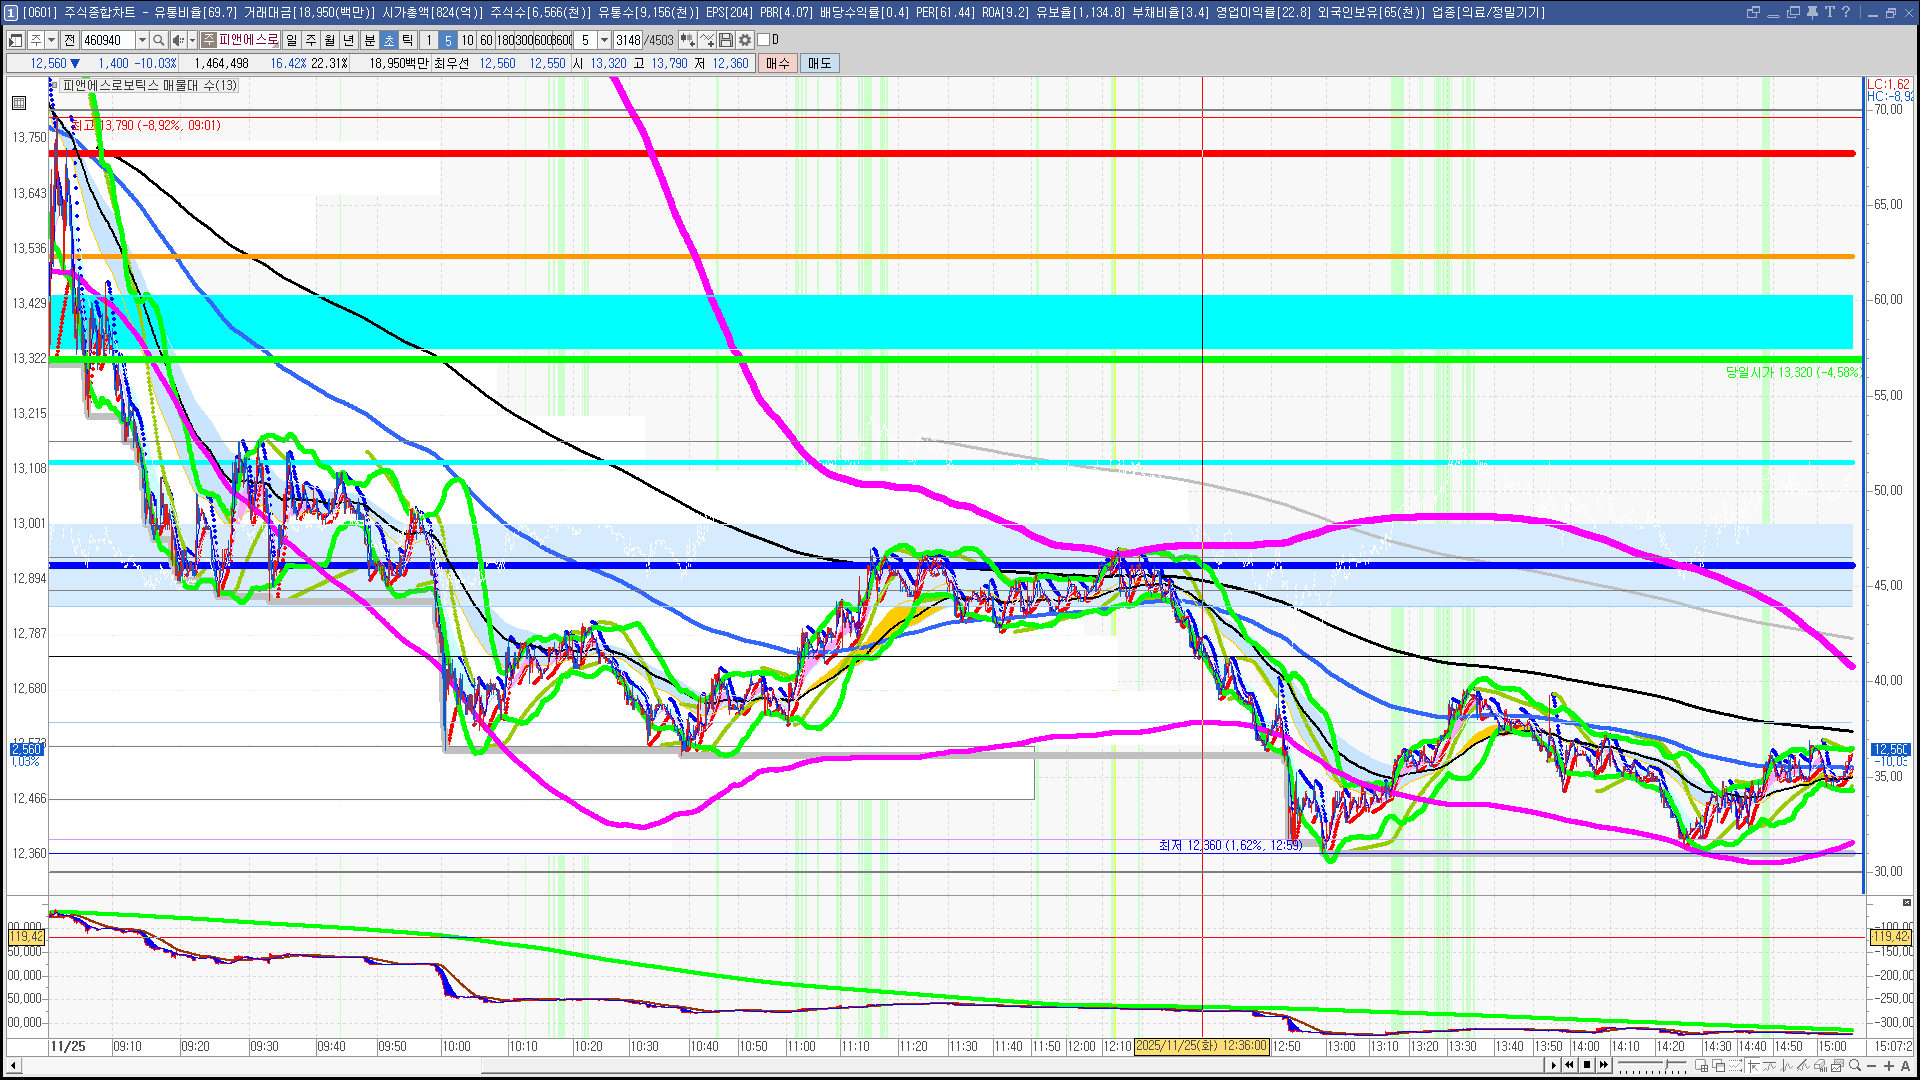
Task: Click the candle chart add indicator icon
Action: click(687, 40)
